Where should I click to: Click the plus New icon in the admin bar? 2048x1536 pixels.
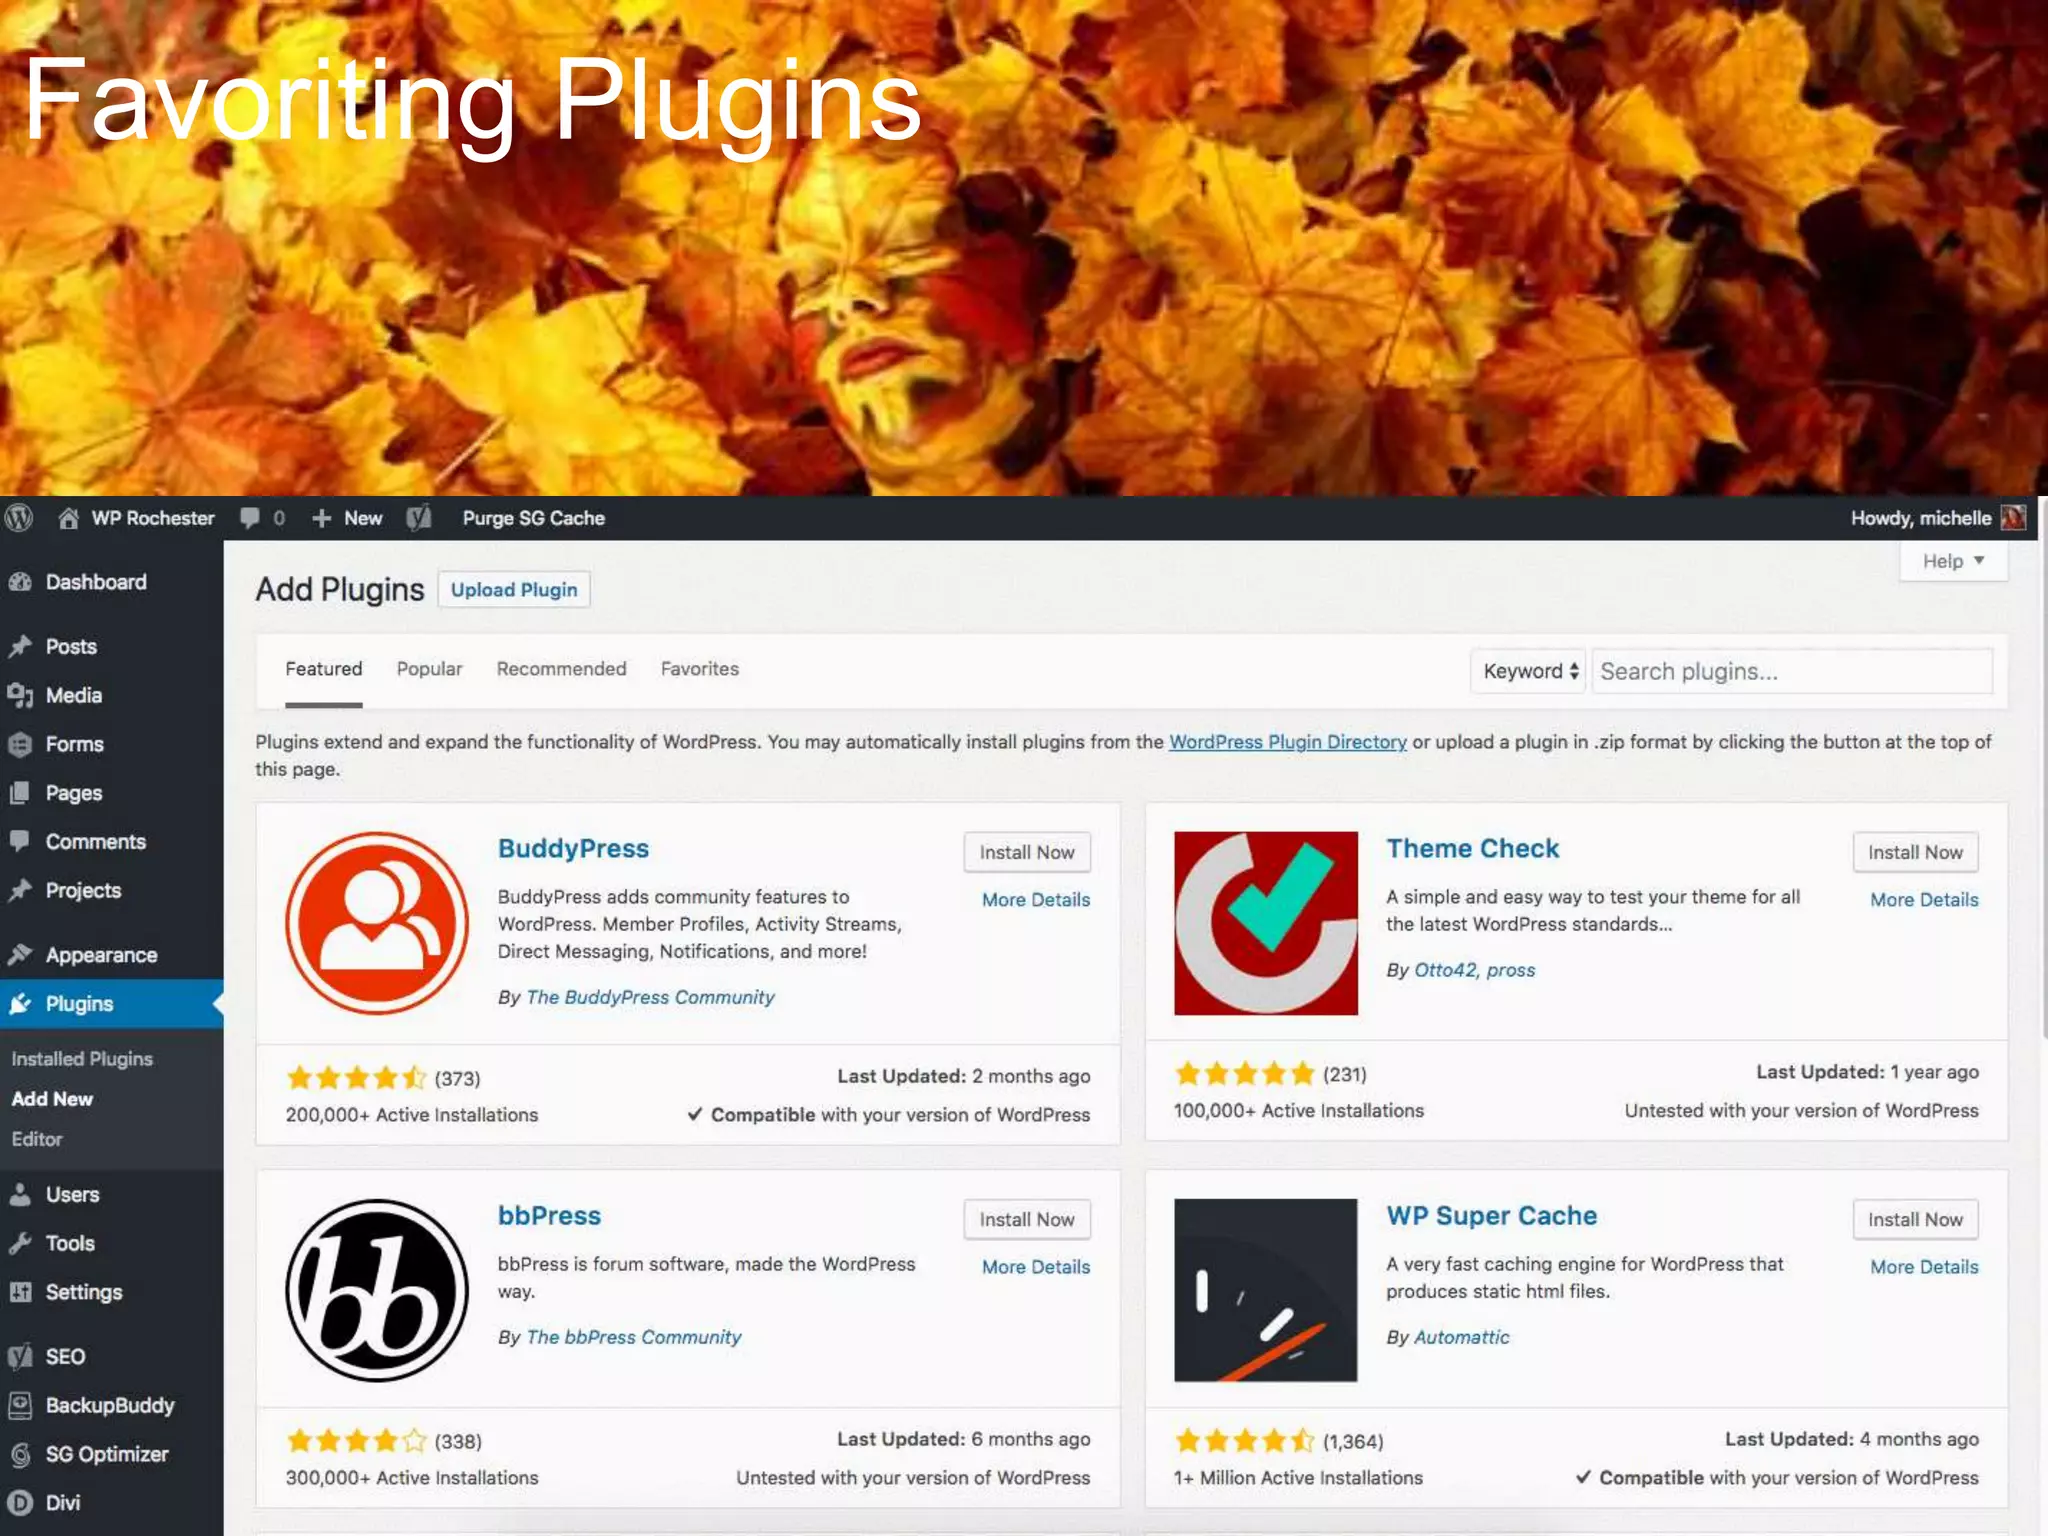[x=321, y=518]
